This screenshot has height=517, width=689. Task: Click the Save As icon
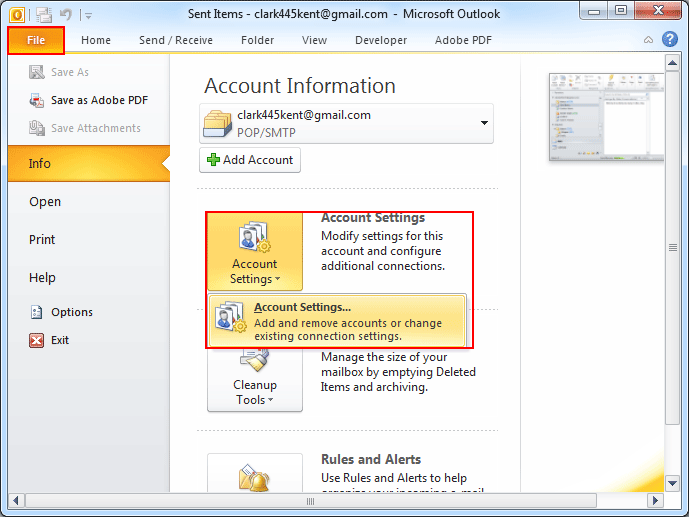click(36, 72)
